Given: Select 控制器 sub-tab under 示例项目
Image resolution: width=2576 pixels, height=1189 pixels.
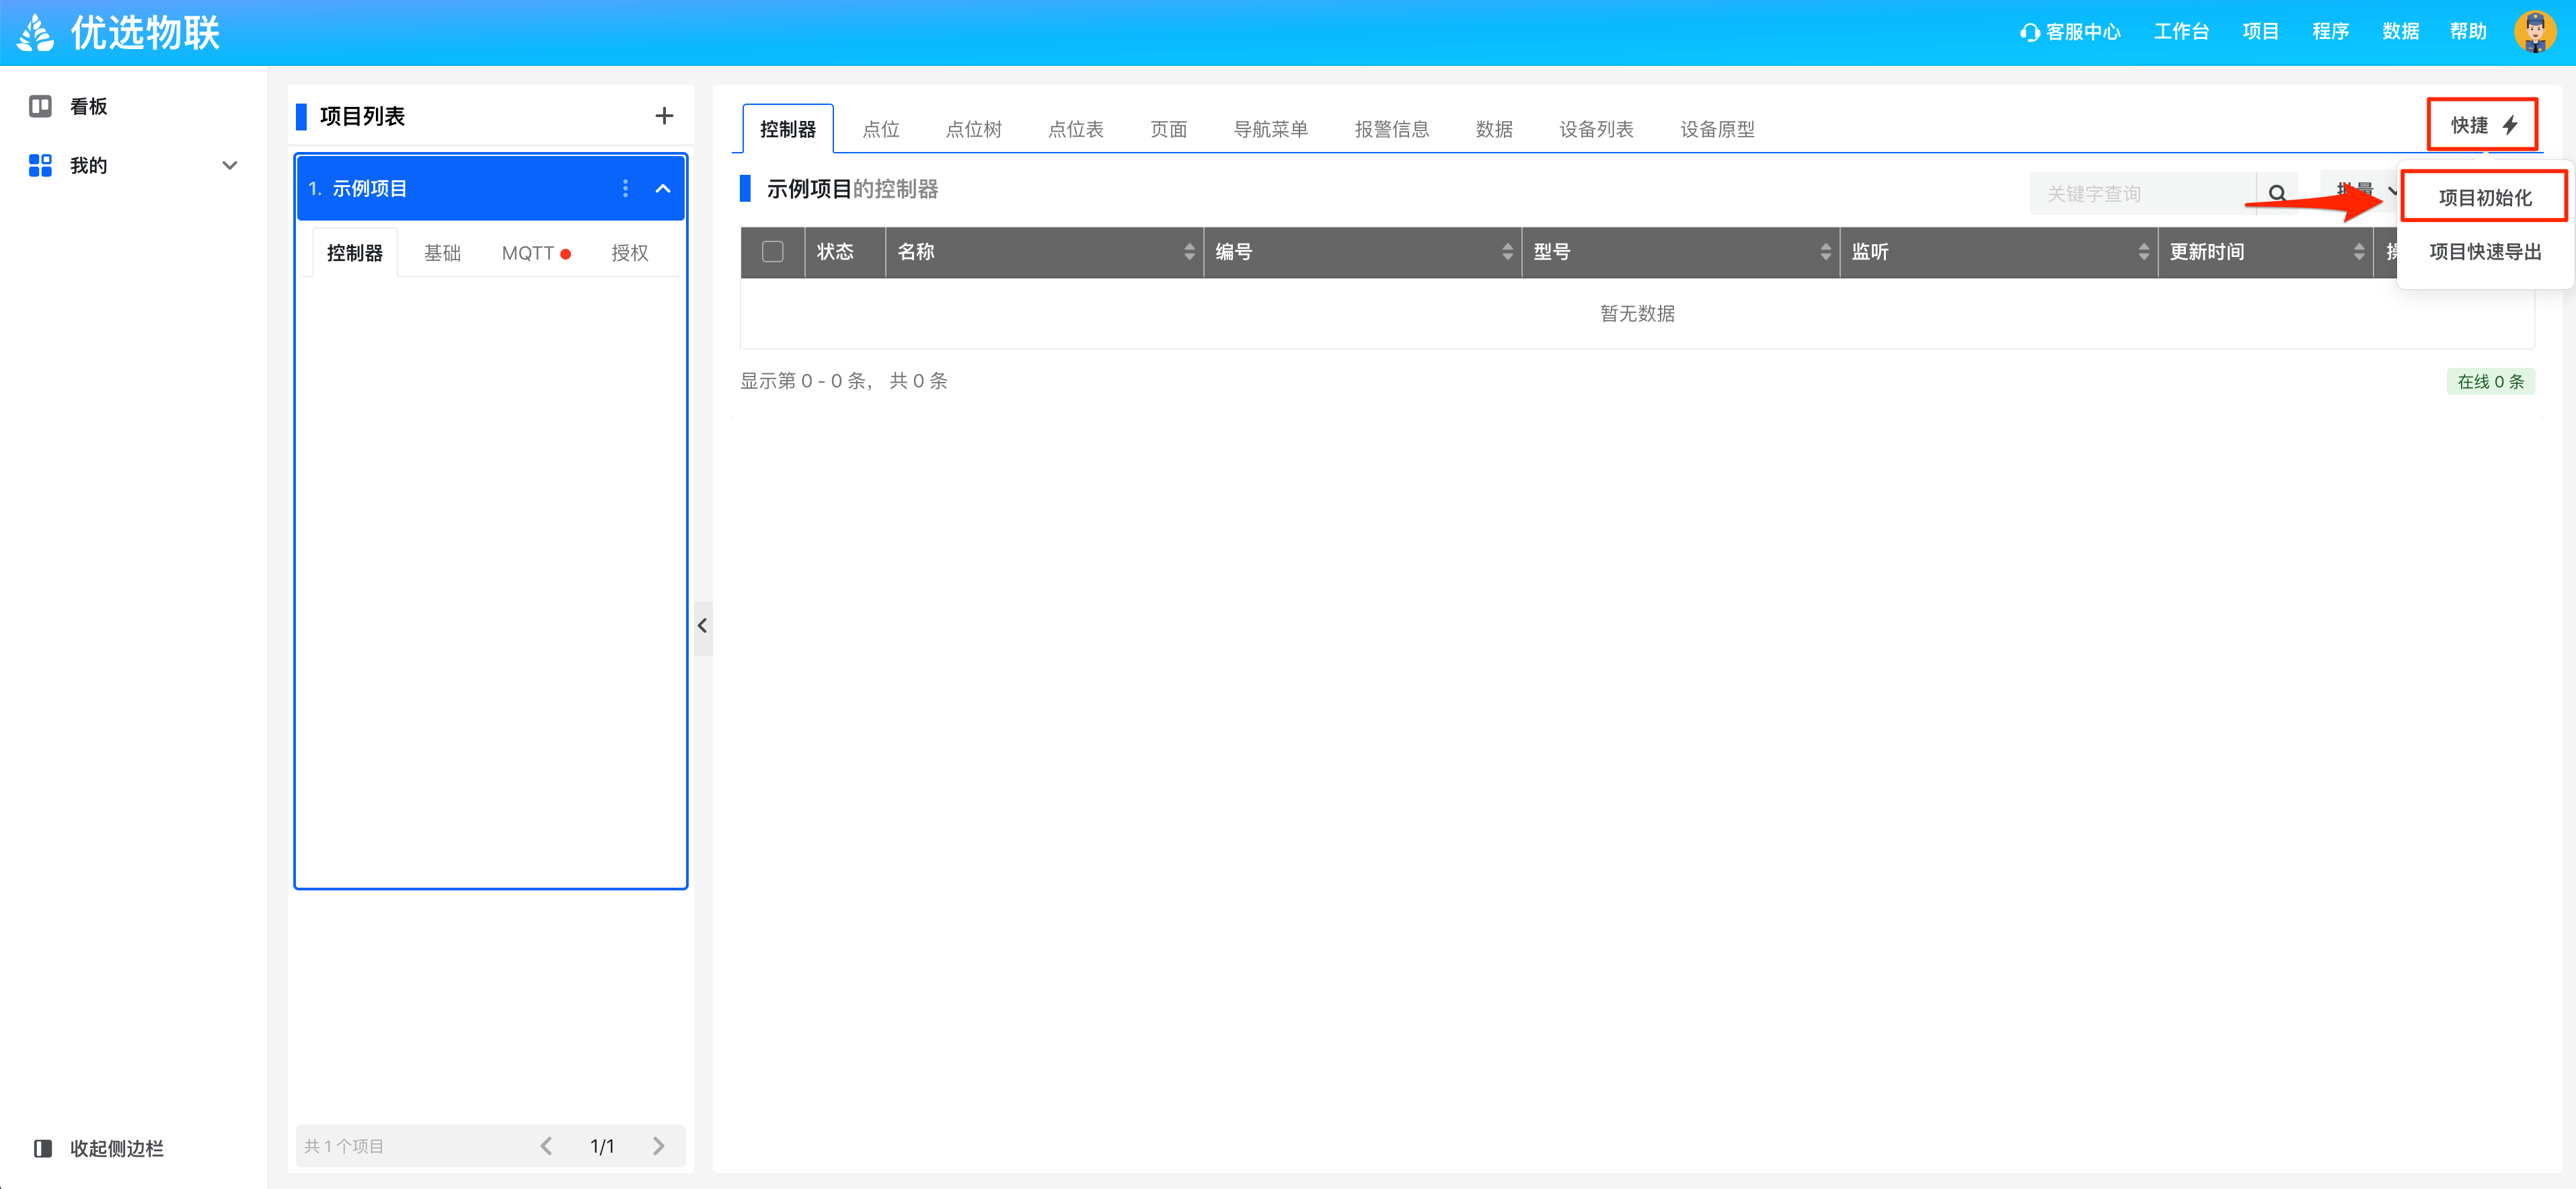Looking at the screenshot, I should pyautogui.click(x=355, y=253).
